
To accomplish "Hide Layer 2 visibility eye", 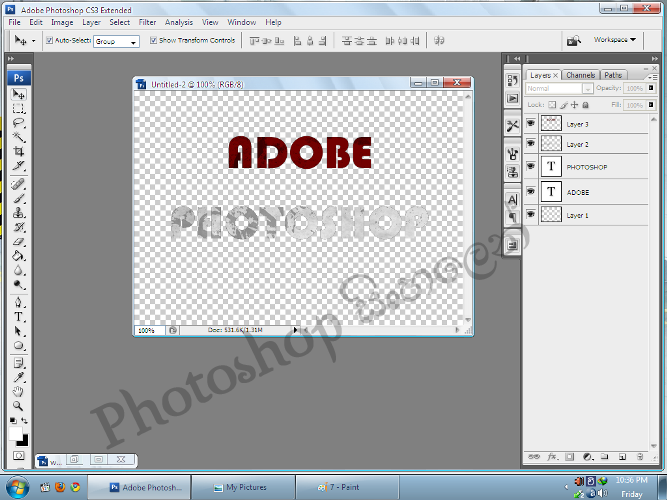I will pos(531,143).
